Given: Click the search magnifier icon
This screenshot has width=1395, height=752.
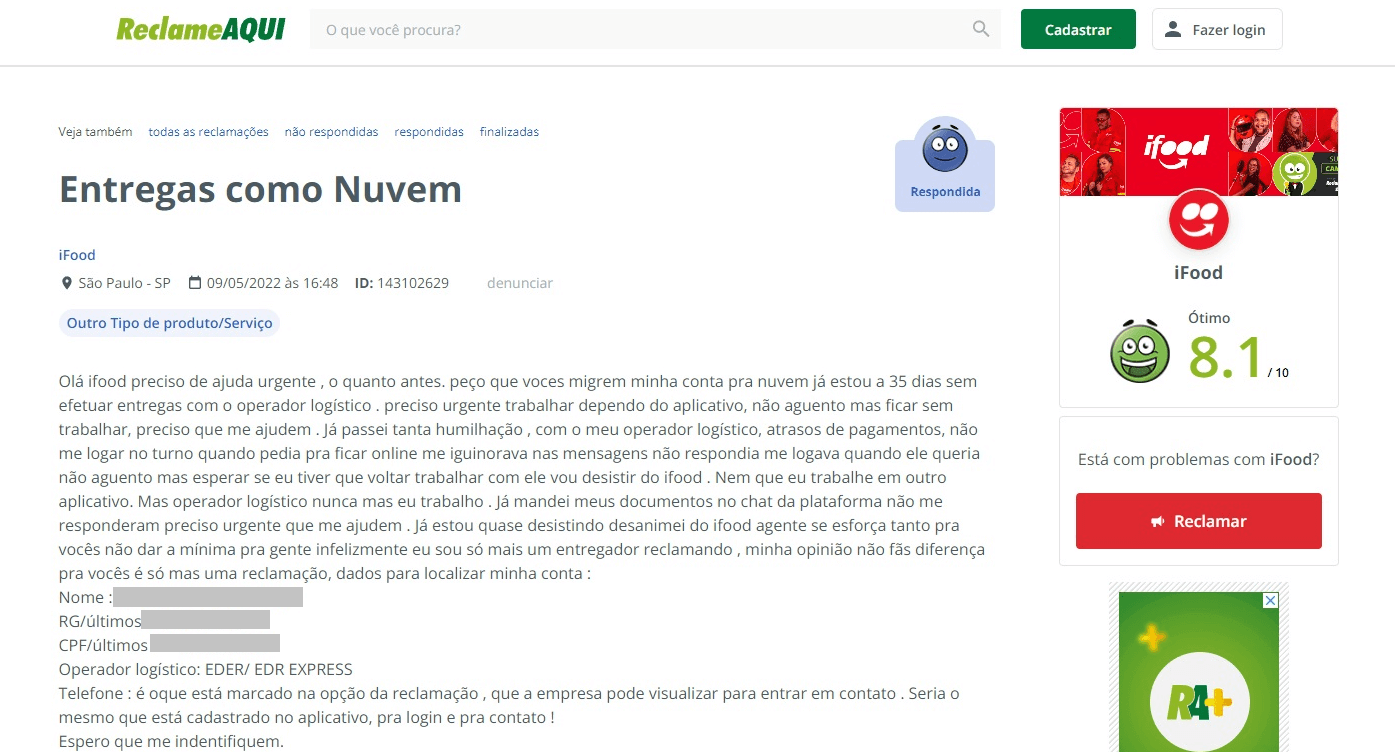Looking at the screenshot, I should (x=981, y=29).
